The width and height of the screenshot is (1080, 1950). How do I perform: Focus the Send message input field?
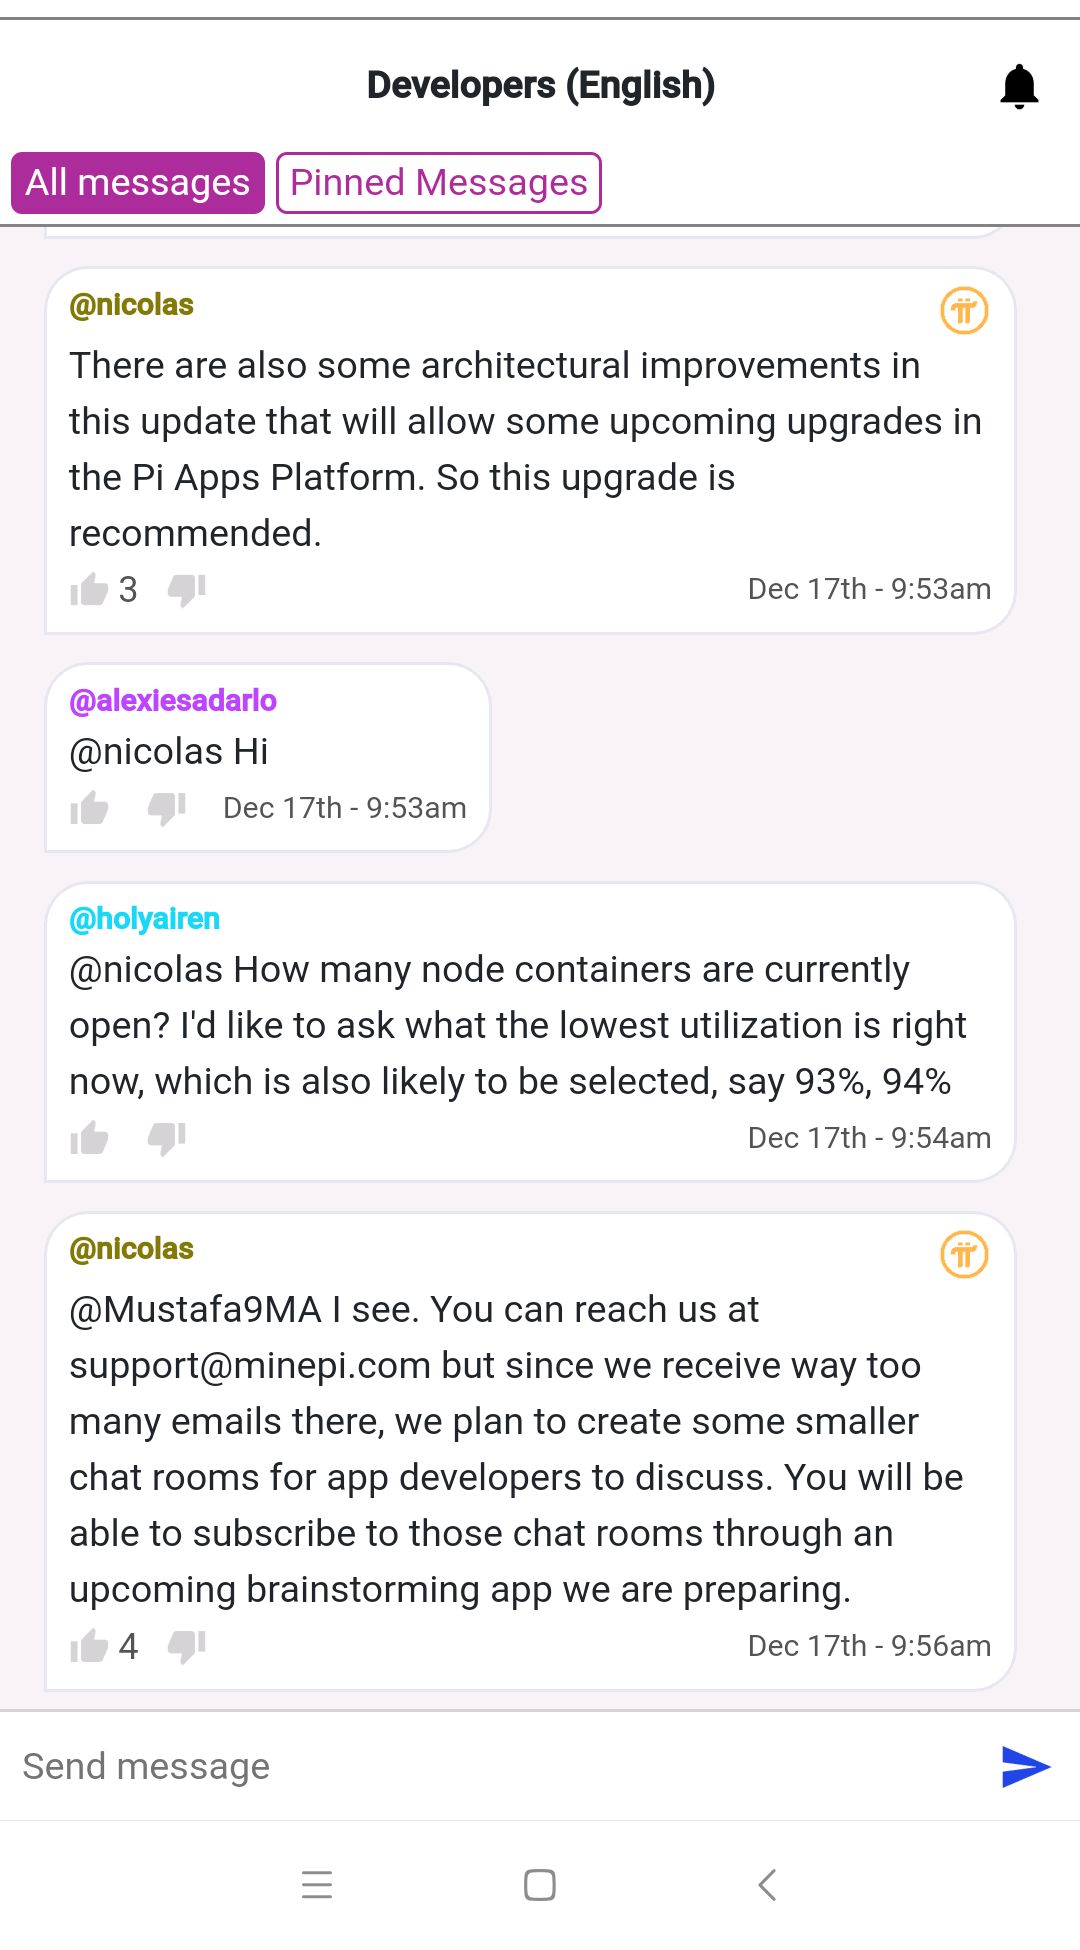click(500, 1767)
